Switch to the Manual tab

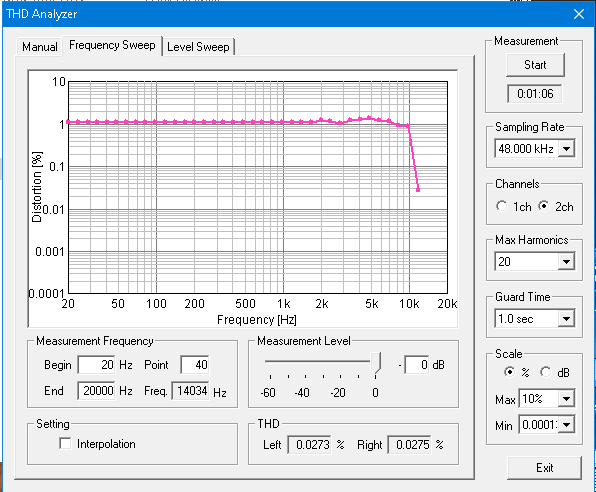[x=40, y=47]
